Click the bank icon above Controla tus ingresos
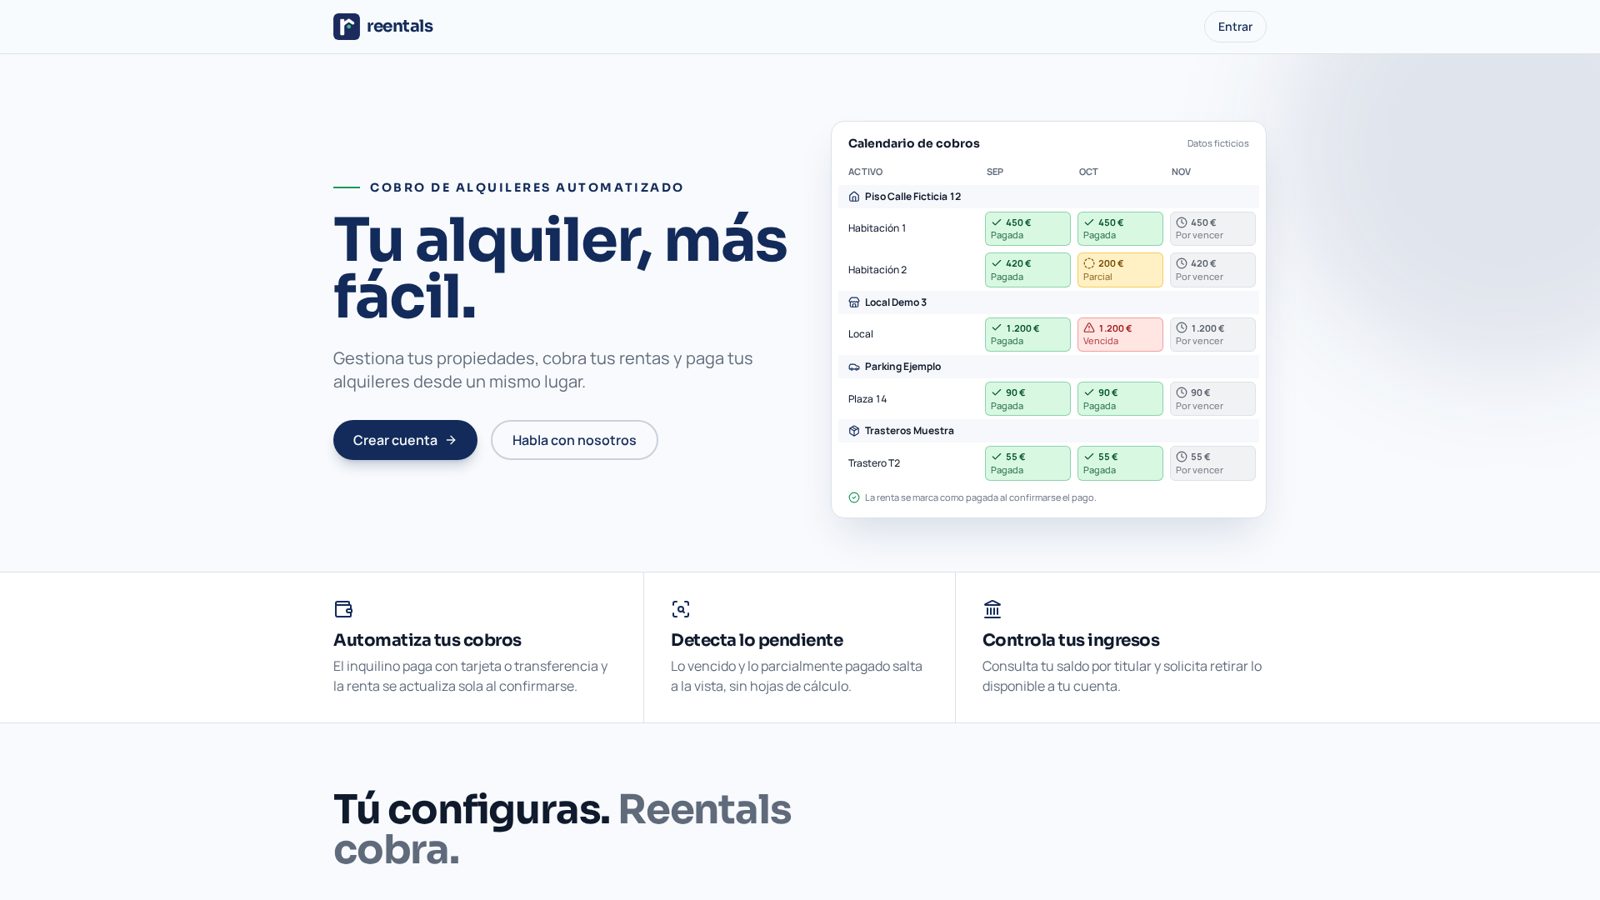The height and width of the screenshot is (900, 1600). click(992, 609)
